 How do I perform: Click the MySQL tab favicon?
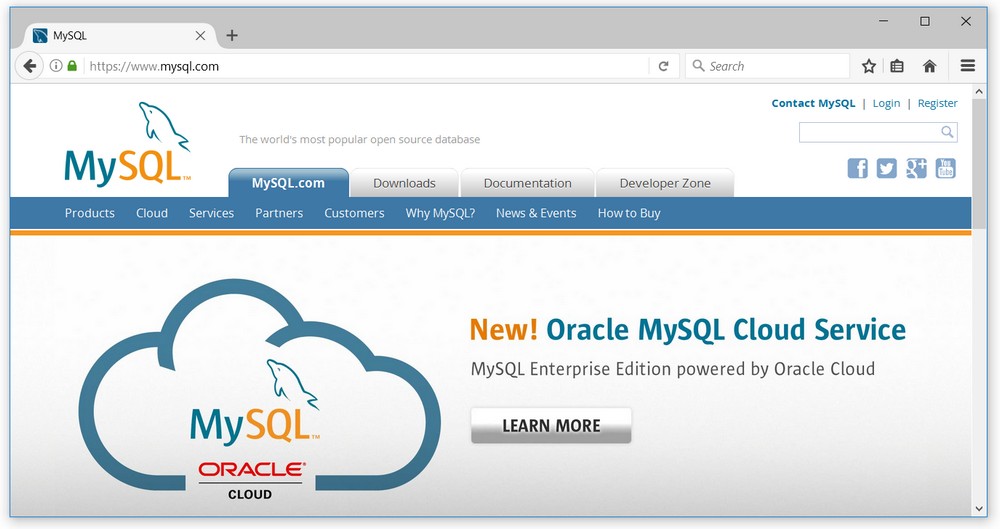(40, 36)
